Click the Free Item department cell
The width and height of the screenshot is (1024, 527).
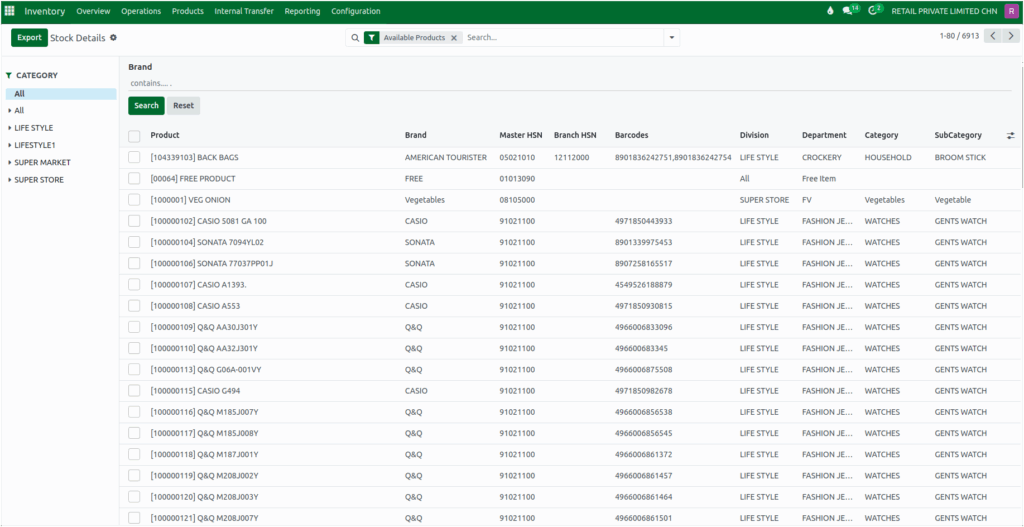819,179
